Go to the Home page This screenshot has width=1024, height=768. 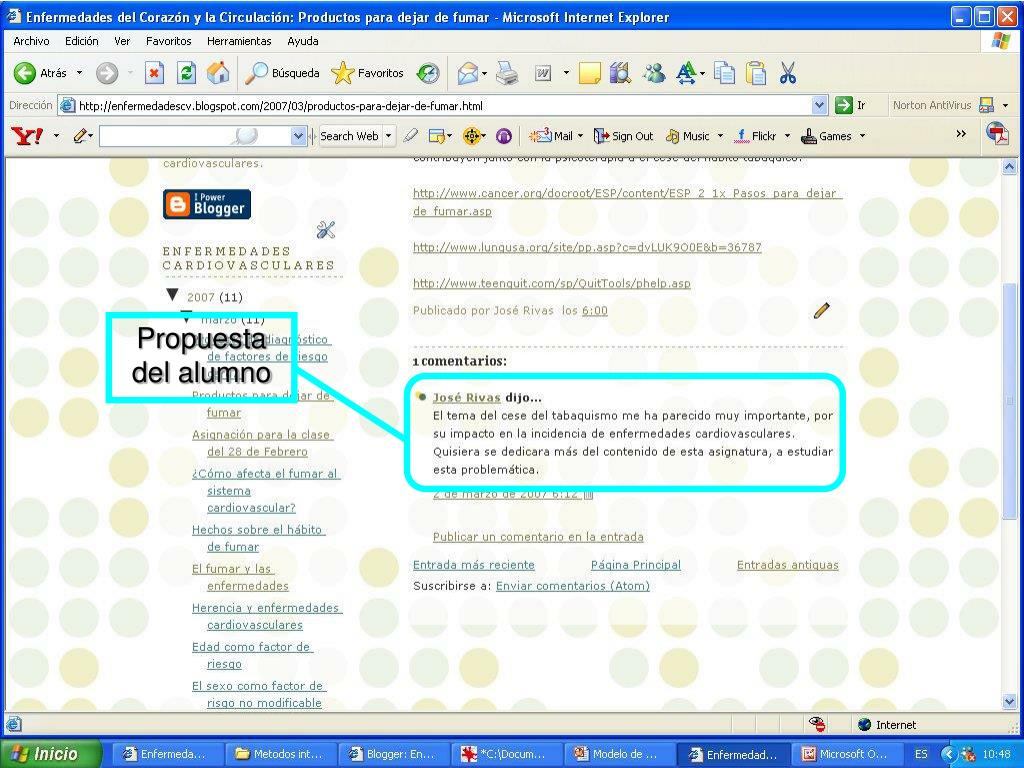click(x=218, y=73)
